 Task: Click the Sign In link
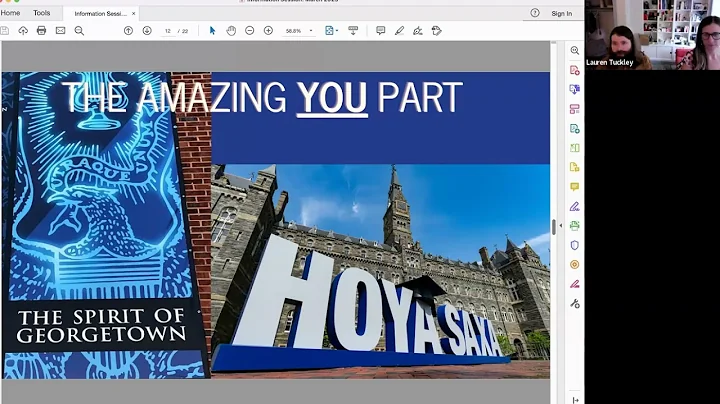562,13
